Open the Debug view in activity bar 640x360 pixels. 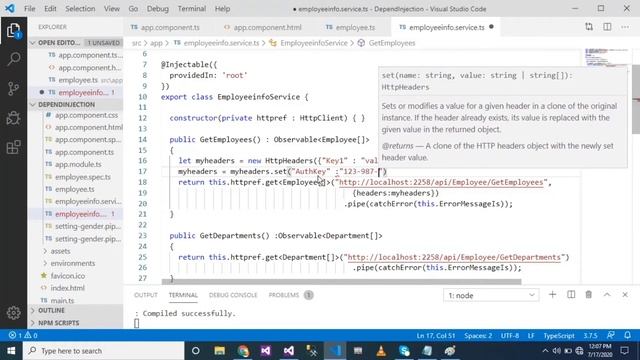(x=13, y=118)
